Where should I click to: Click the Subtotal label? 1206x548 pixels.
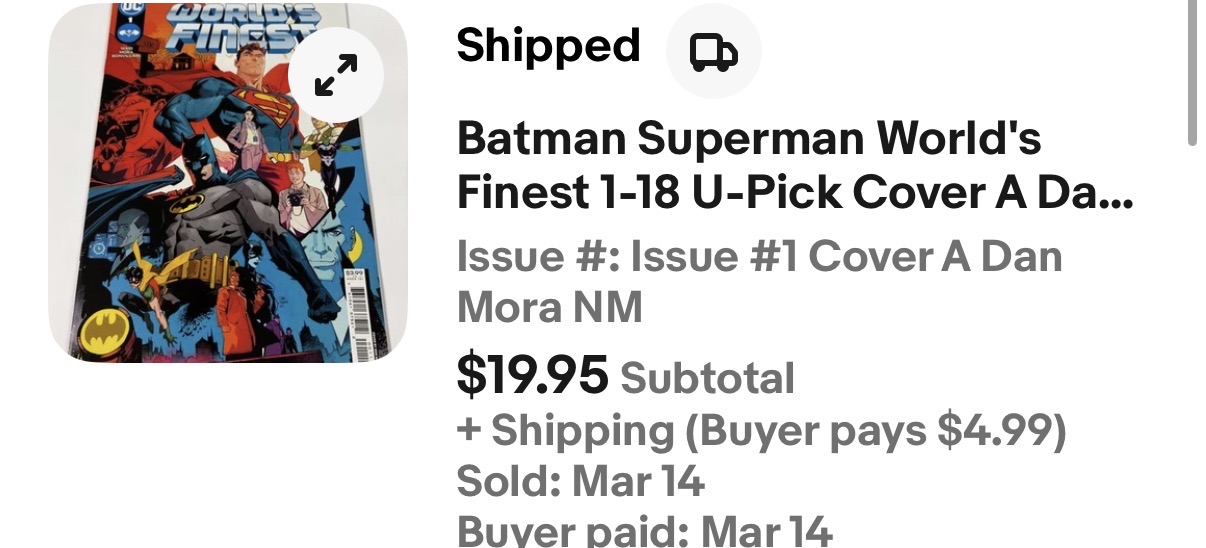click(x=707, y=378)
